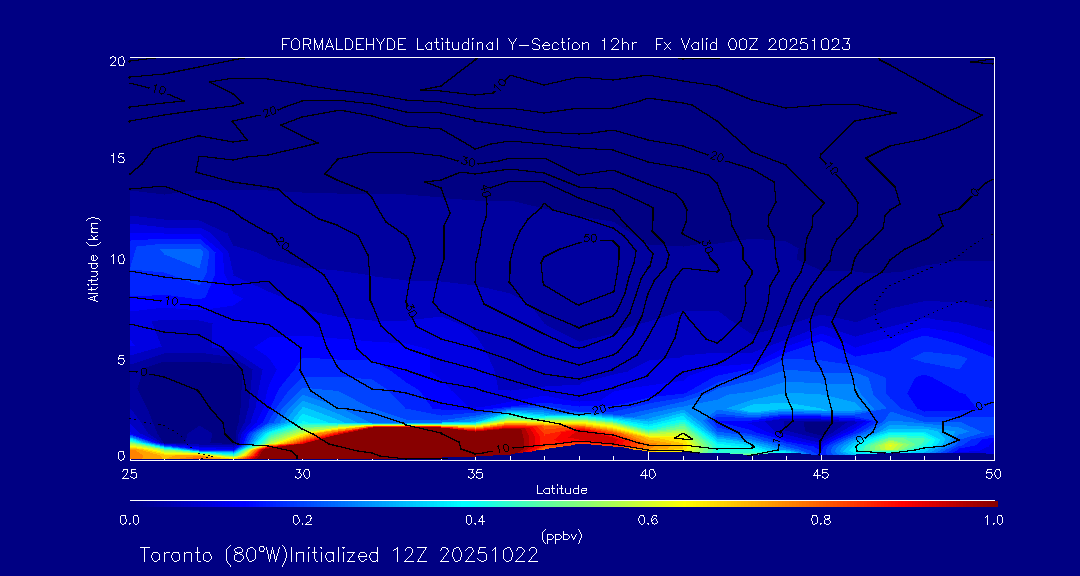
Task: Click the Altitude (km) y-axis label
Action: pyautogui.click(x=93, y=259)
